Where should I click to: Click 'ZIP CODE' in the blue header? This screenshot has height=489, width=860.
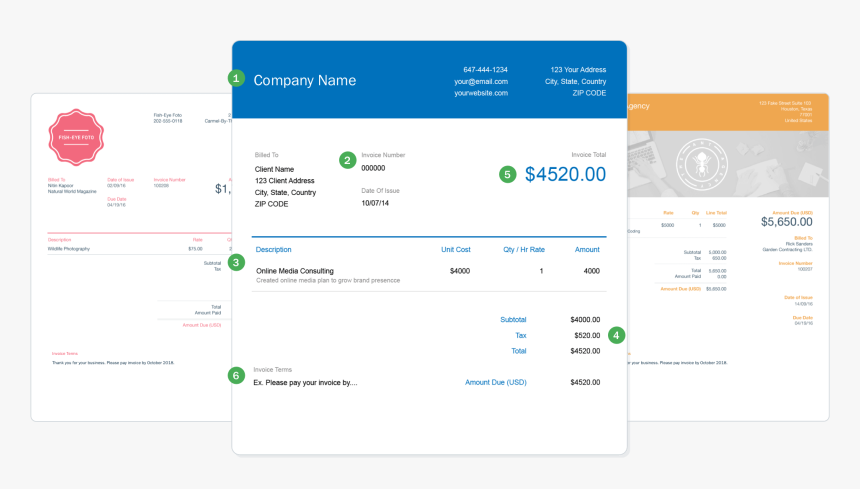coord(589,93)
